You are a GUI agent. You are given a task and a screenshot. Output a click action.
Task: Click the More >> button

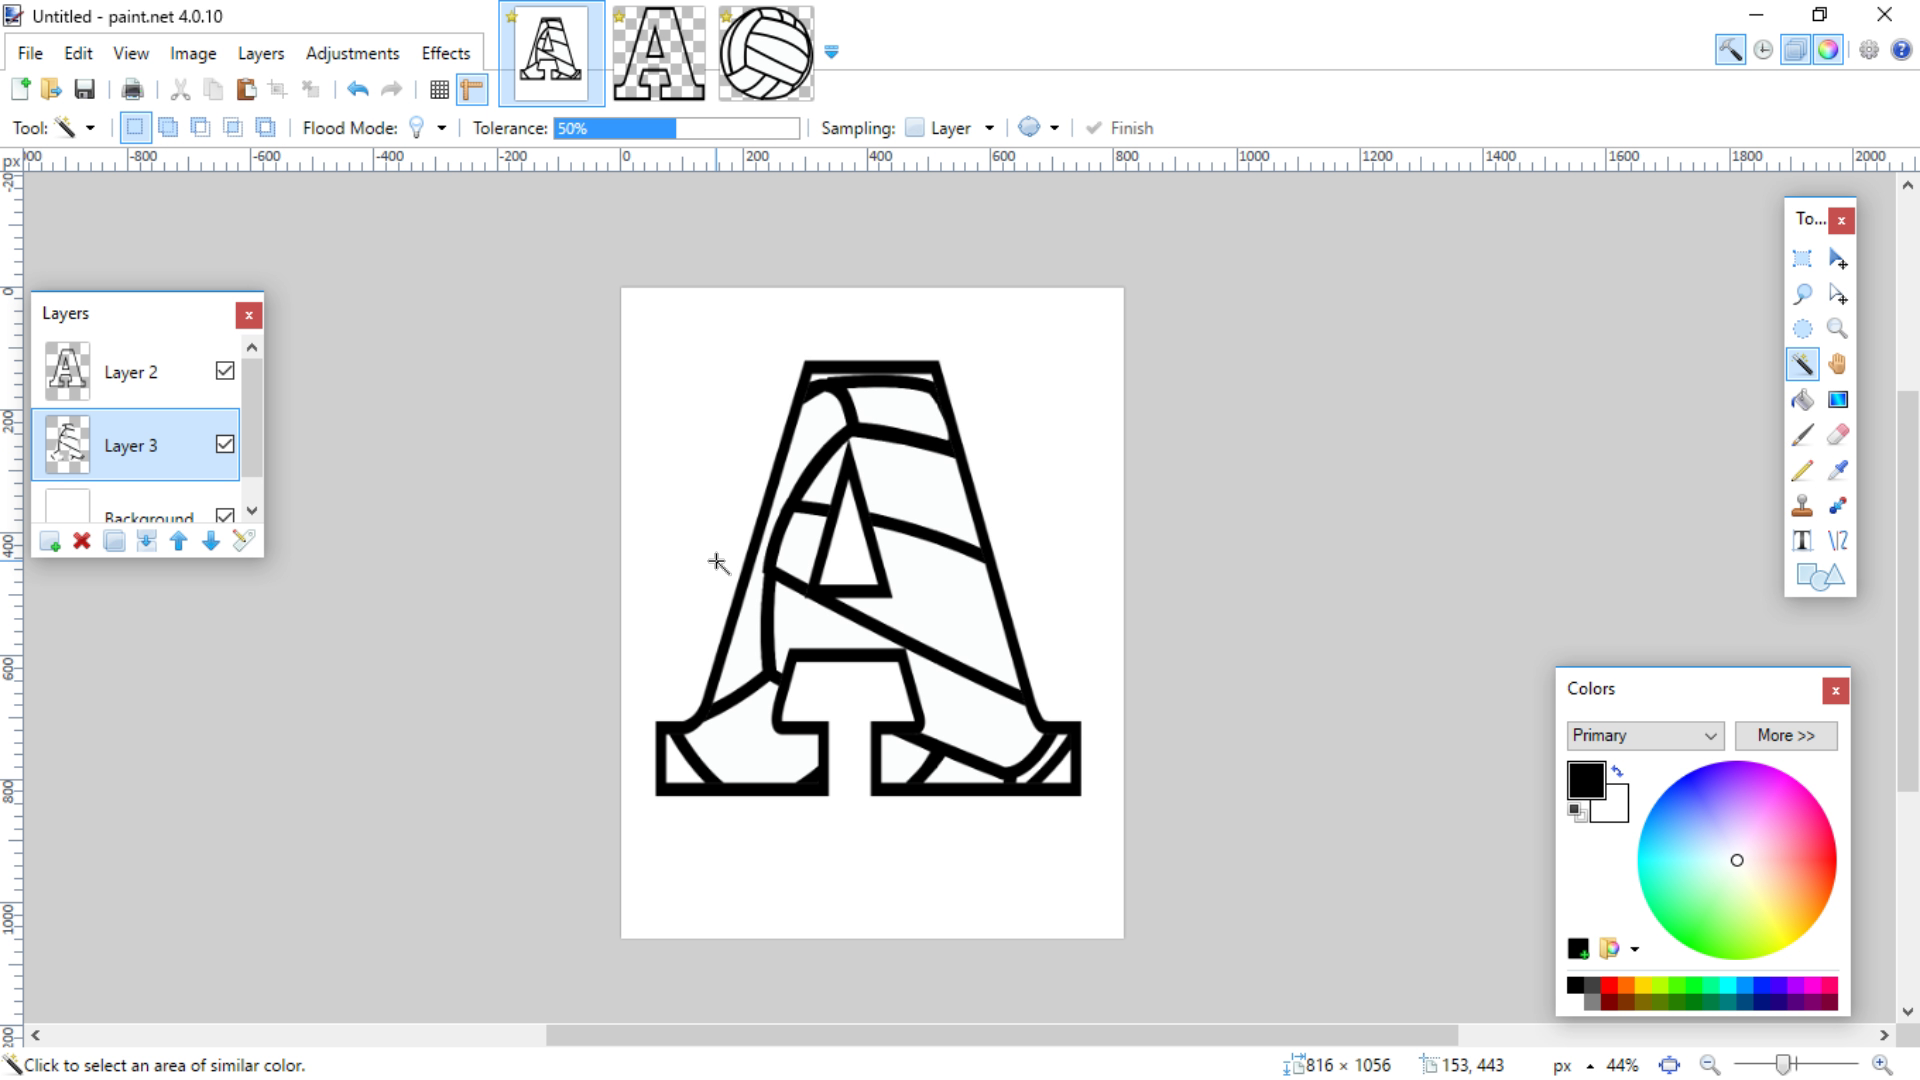pos(1786,735)
